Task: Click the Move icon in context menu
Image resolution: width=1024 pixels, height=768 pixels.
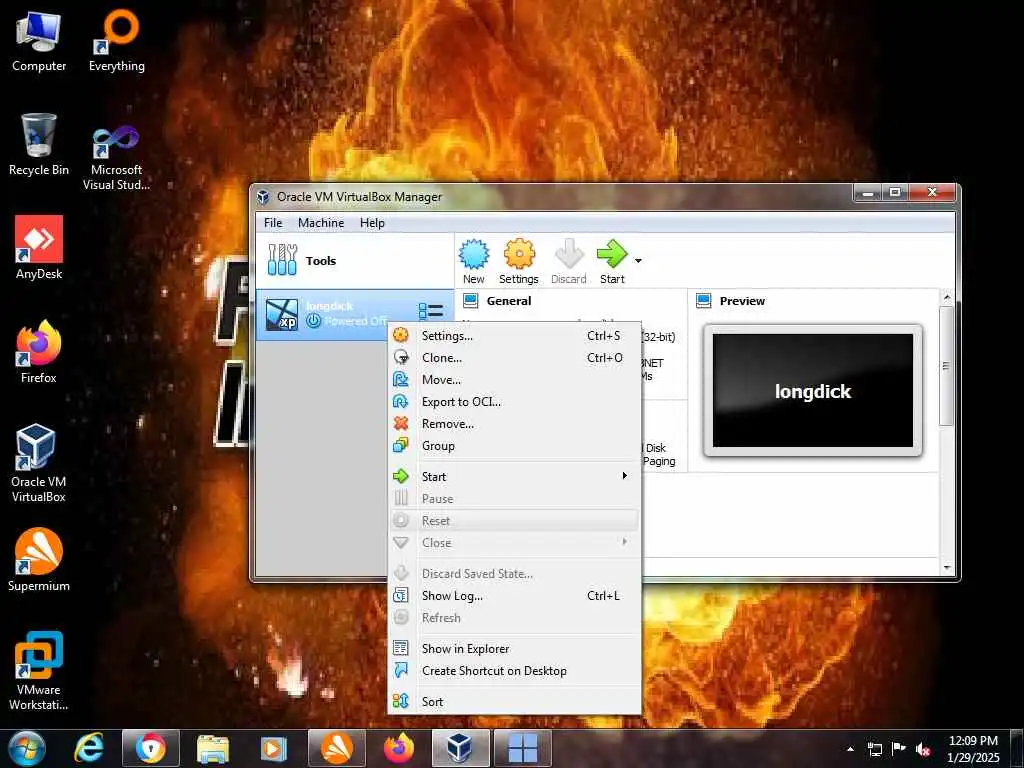Action: coord(401,379)
